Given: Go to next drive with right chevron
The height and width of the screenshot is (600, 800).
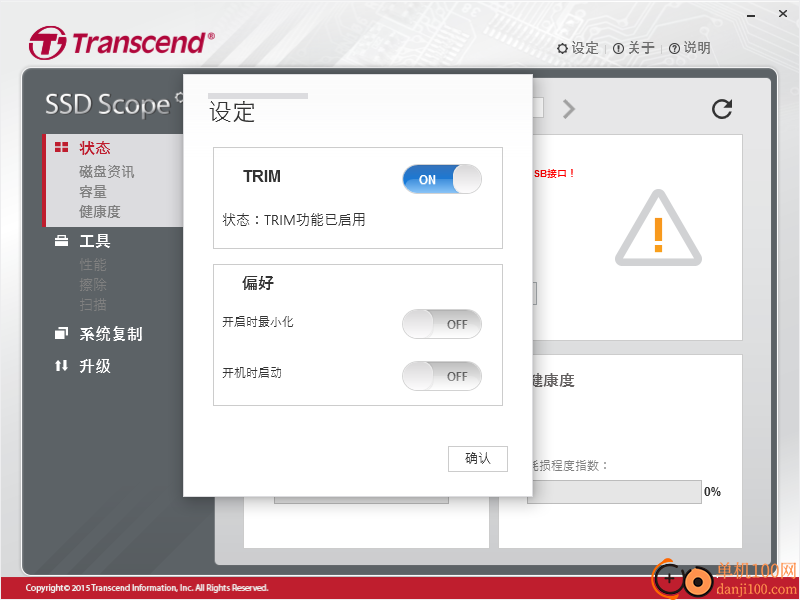Looking at the screenshot, I should [x=569, y=109].
